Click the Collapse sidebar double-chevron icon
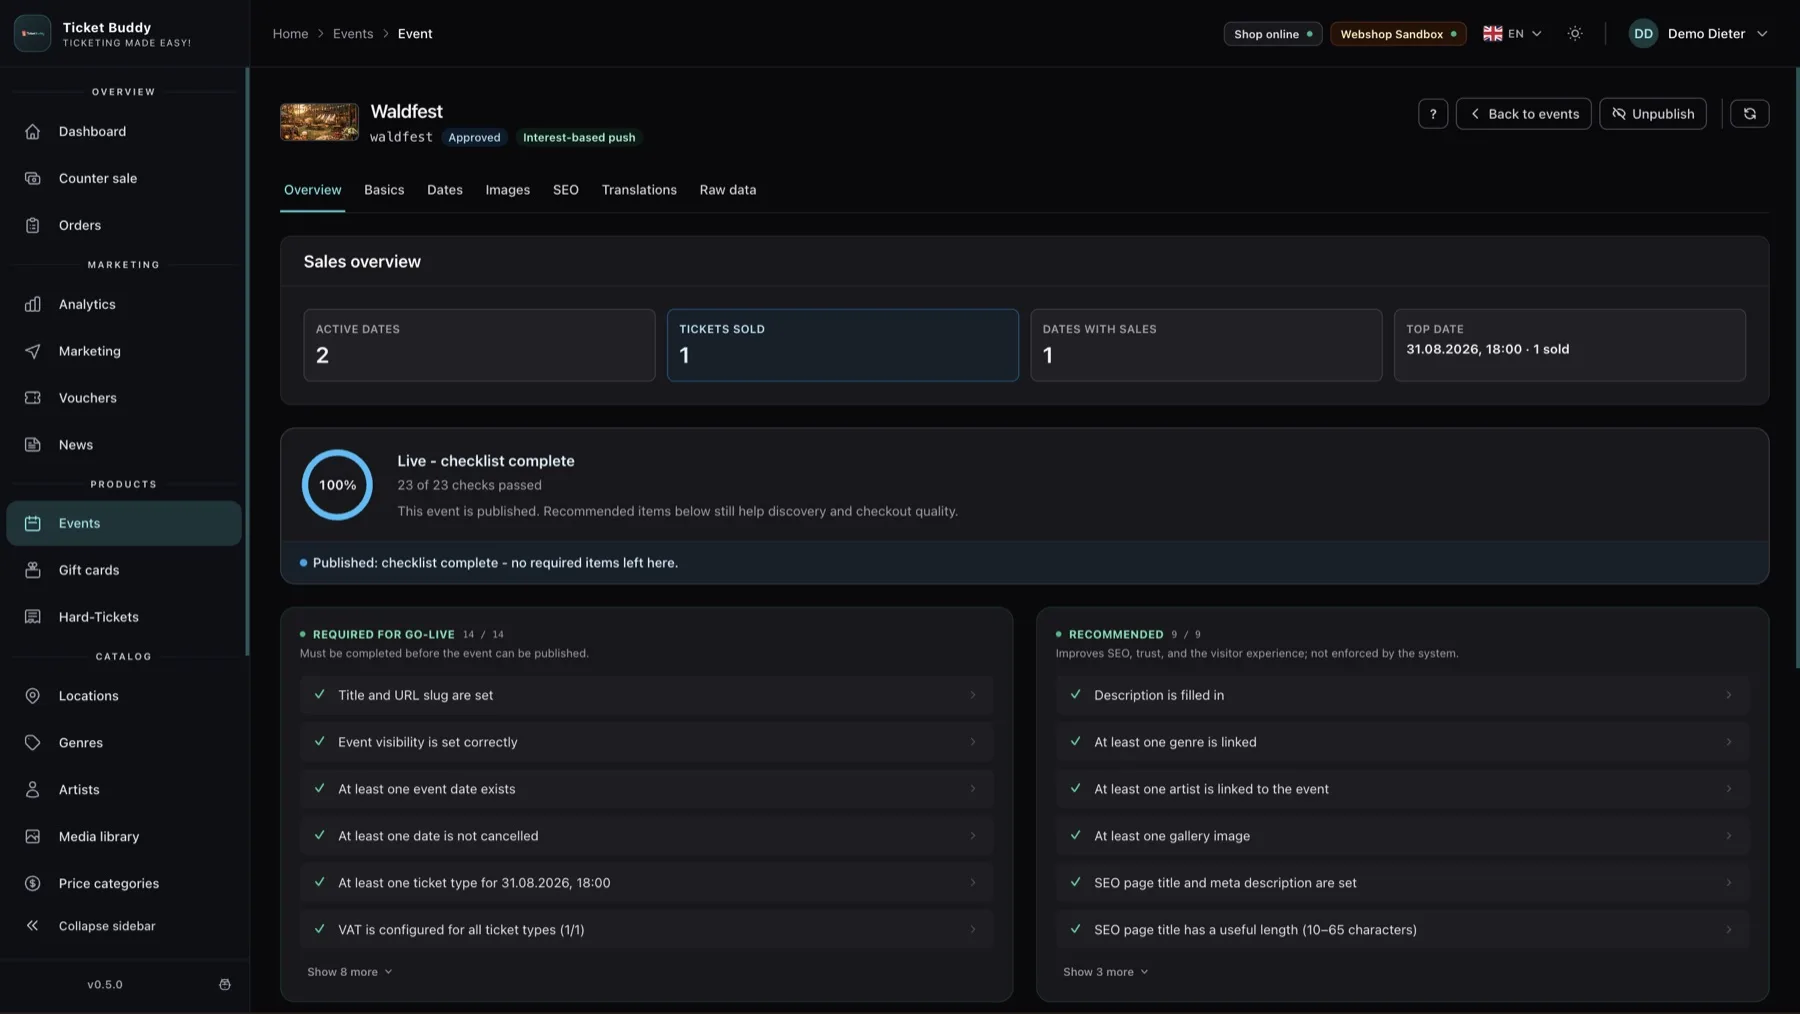The width and height of the screenshot is (1800, 1014). [x=32, y=926]
